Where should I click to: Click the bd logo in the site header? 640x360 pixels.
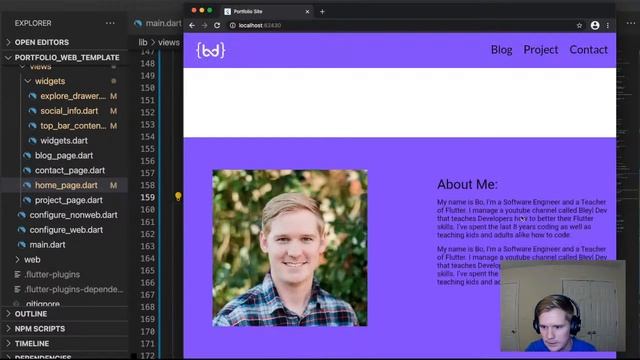(x=211, y=50)
